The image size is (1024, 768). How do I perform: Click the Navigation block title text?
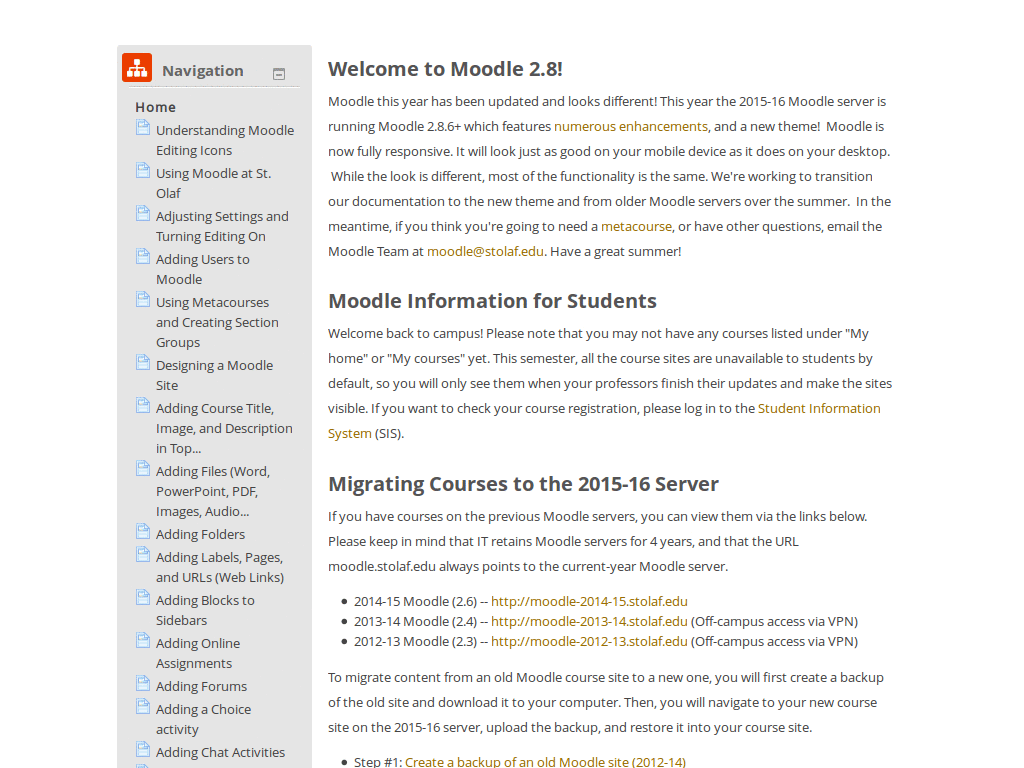click(x=202, y=71)
